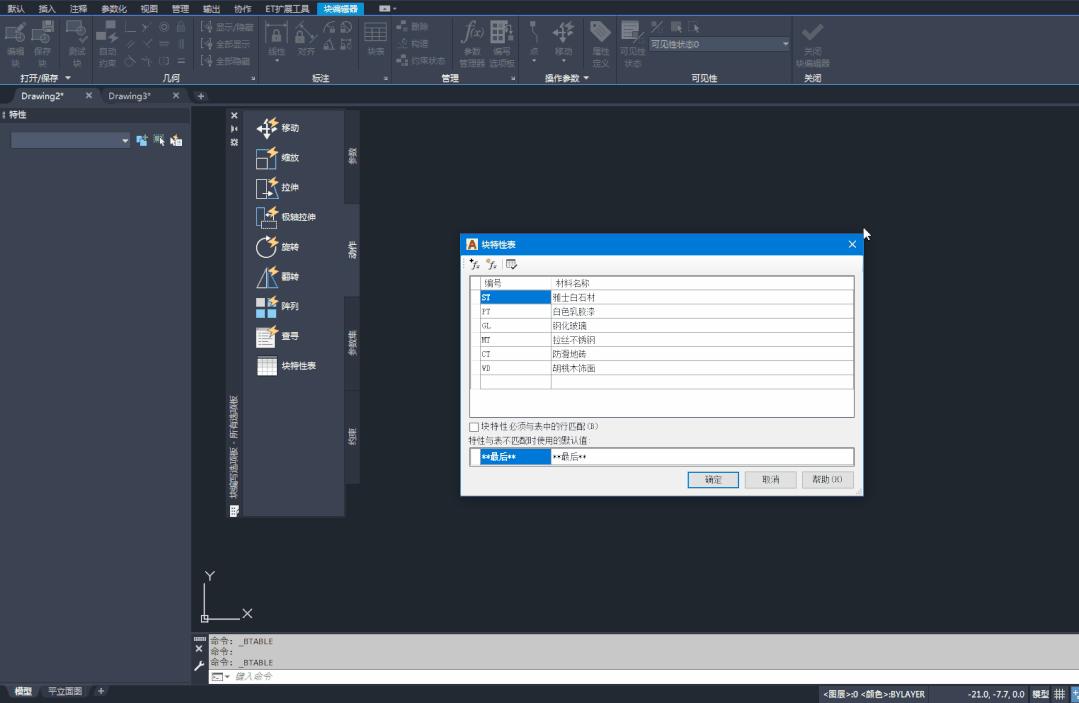This screenshot has height=703, width=1079.
Task: Enable 块特性必须与表中的行匹配 checkbox
Action: coord(475,427)
